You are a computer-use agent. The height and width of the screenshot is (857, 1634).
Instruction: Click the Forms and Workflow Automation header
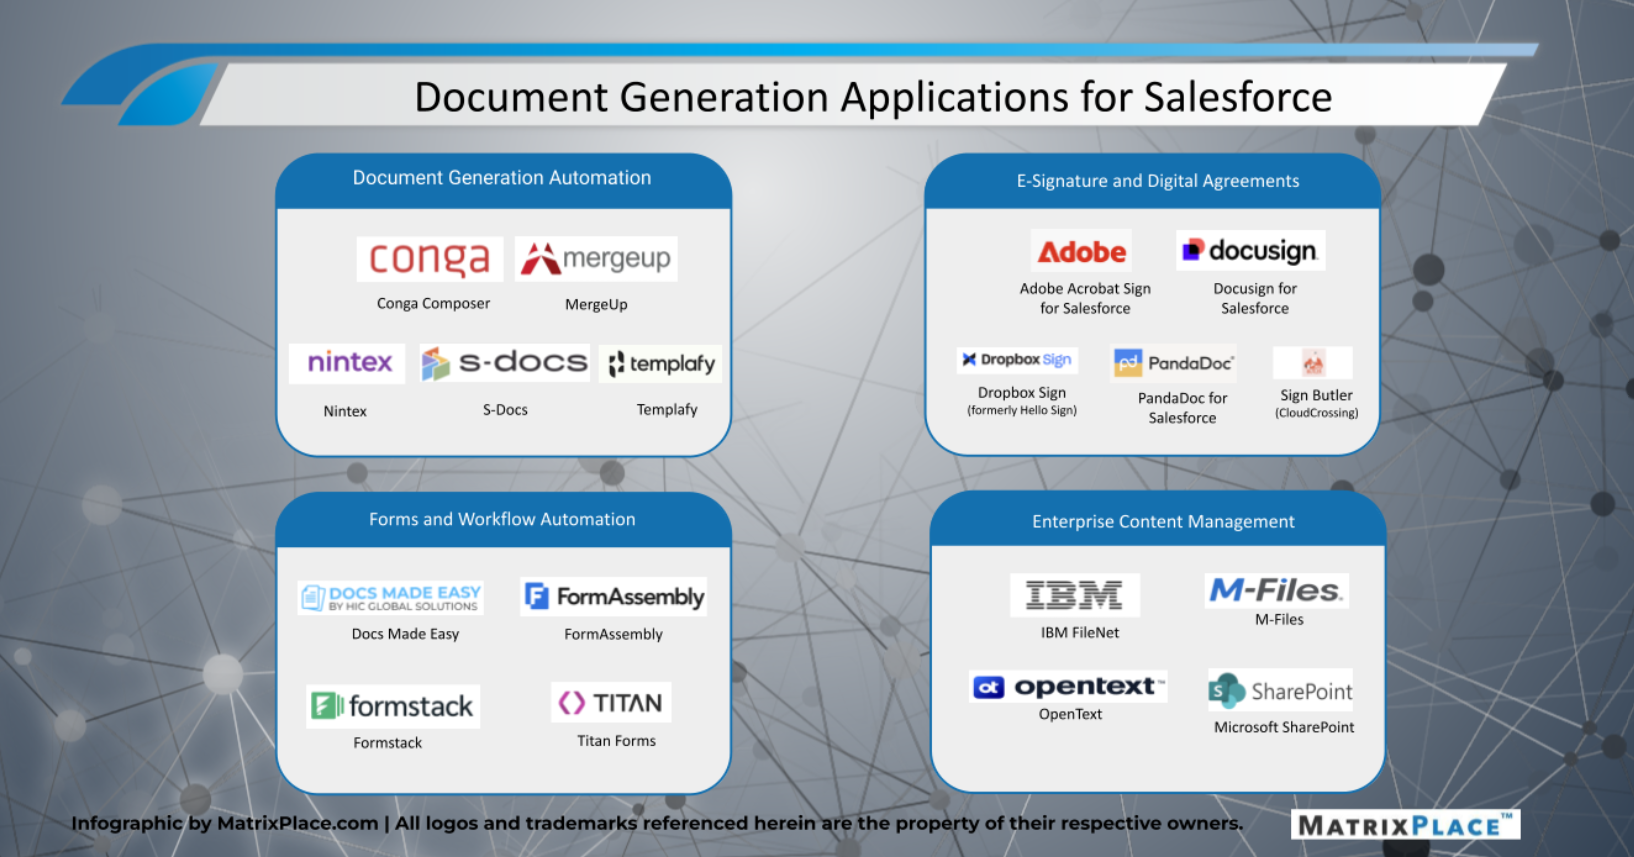point(502,519)
